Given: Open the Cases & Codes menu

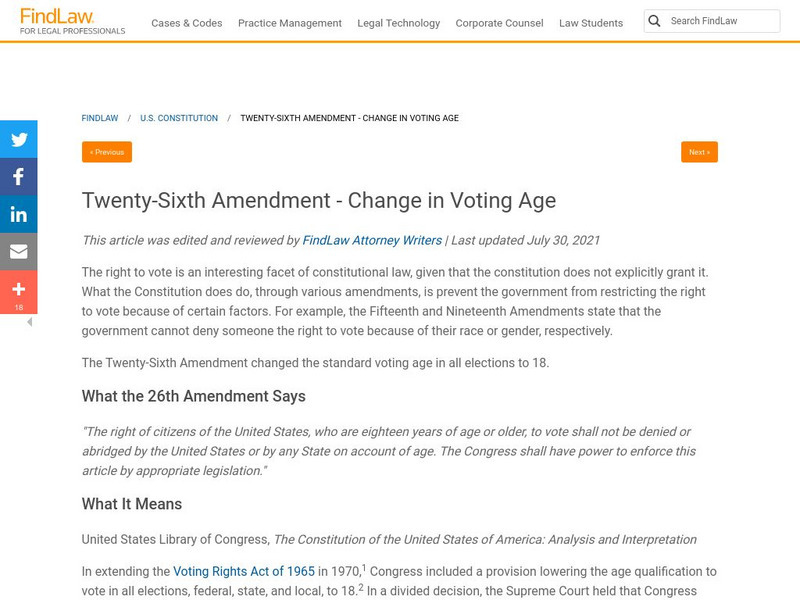Looking at the screenshot, I should click(x=187, y=23).
